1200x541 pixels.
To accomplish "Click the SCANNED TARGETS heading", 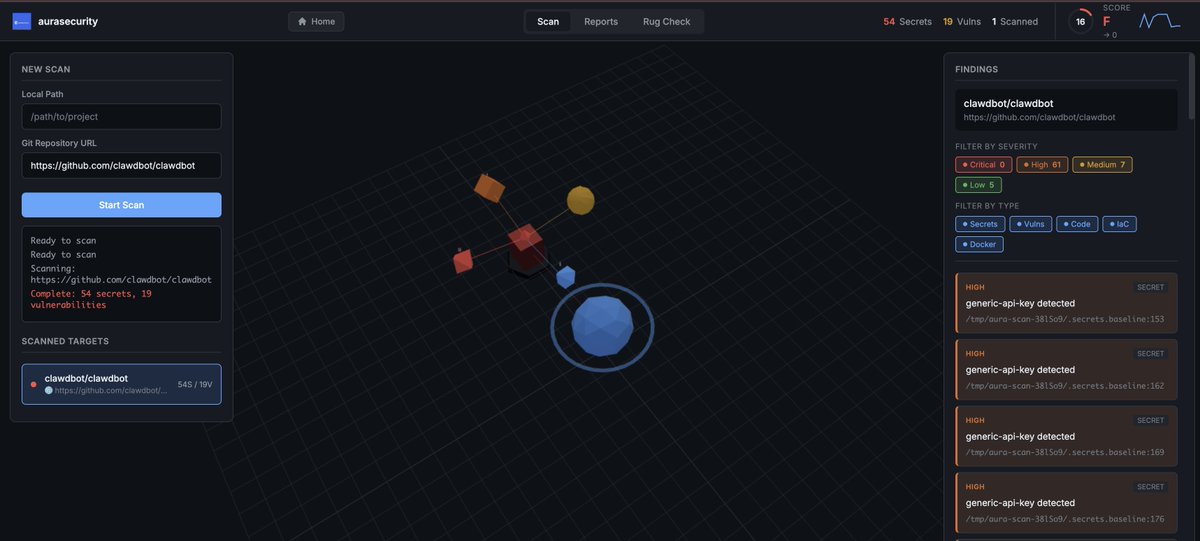I will pos(65,341).
